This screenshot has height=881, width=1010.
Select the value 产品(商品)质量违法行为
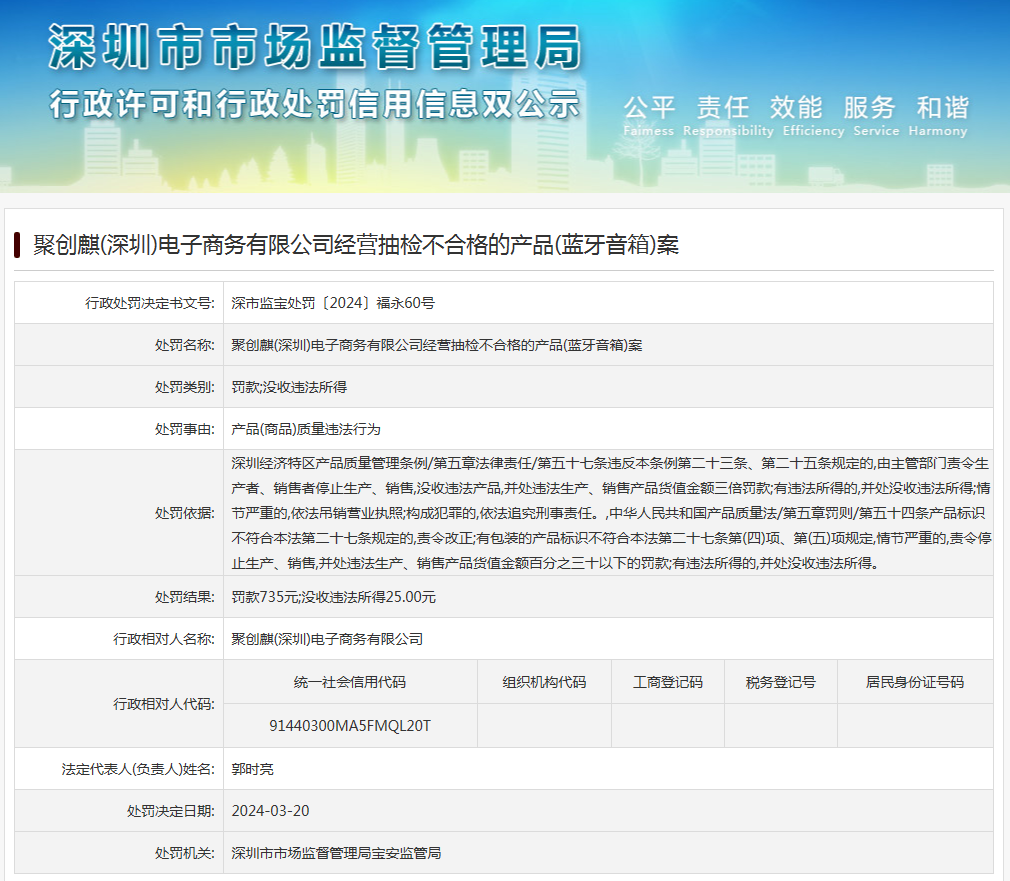click(x=306, y=429)
